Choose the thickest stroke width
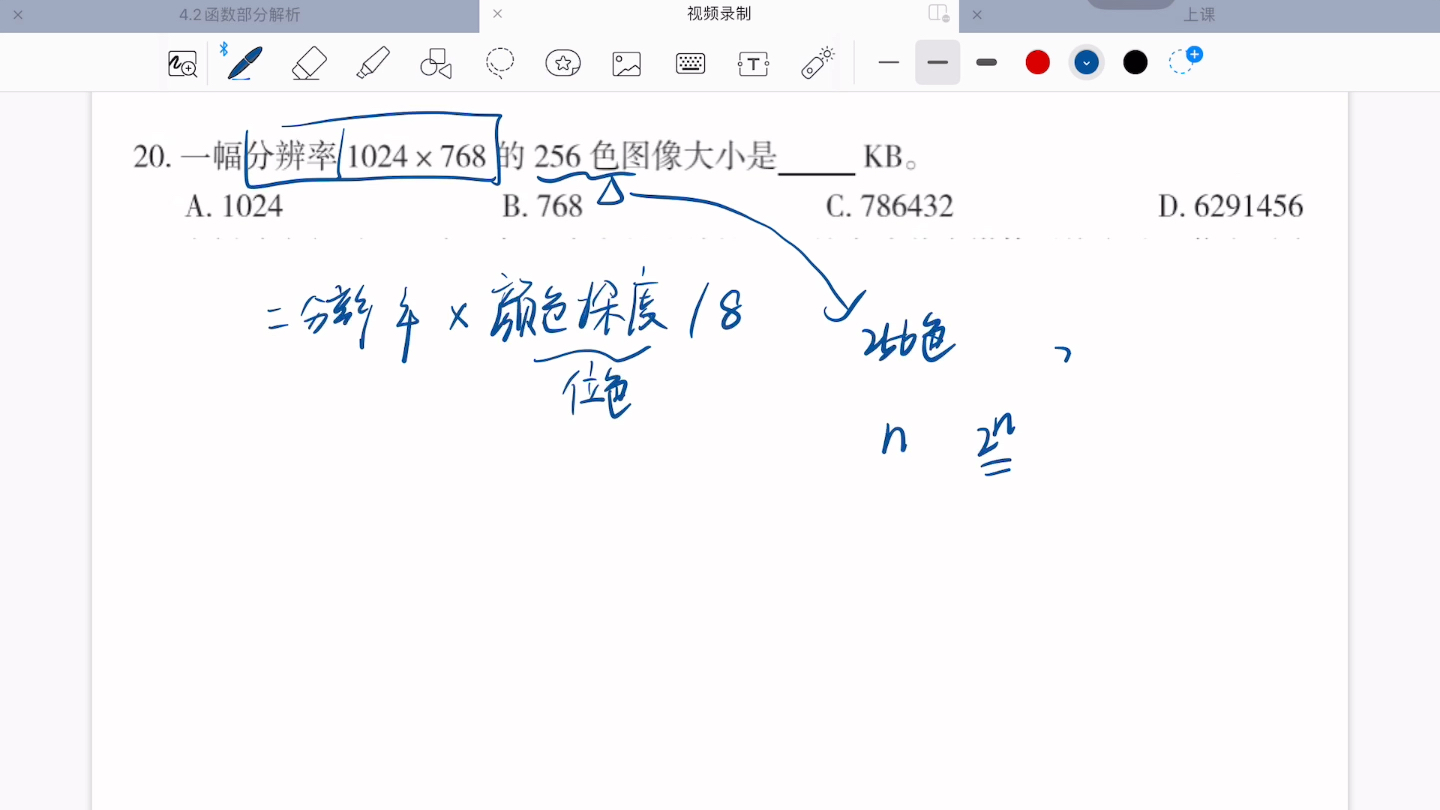 [x=987, y=62]
